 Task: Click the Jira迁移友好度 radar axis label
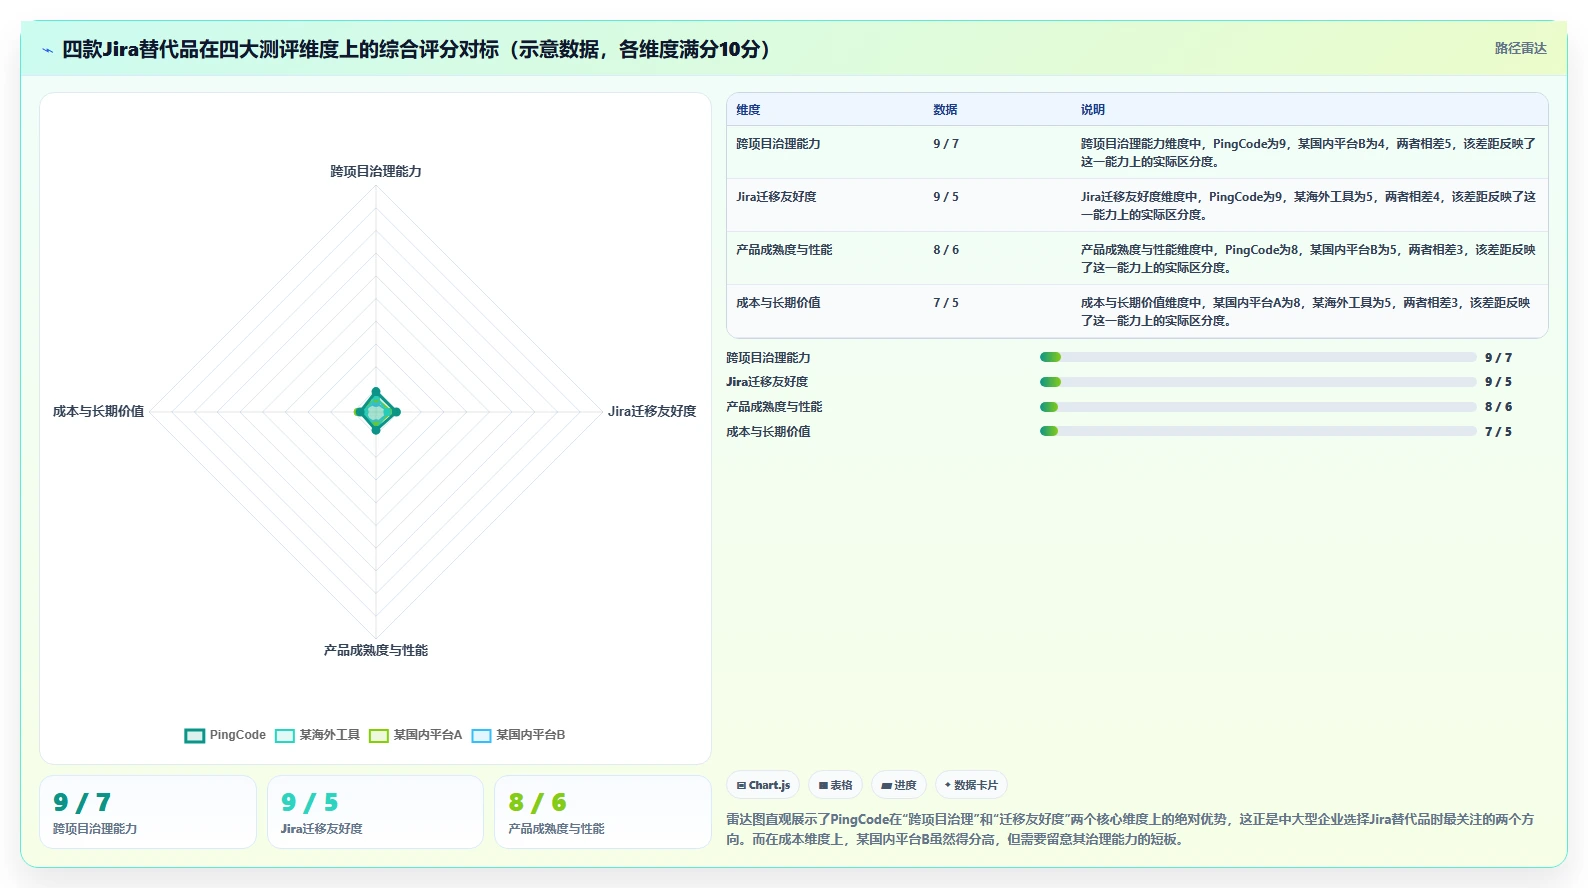pyautogui.click(x=652, y=411)
